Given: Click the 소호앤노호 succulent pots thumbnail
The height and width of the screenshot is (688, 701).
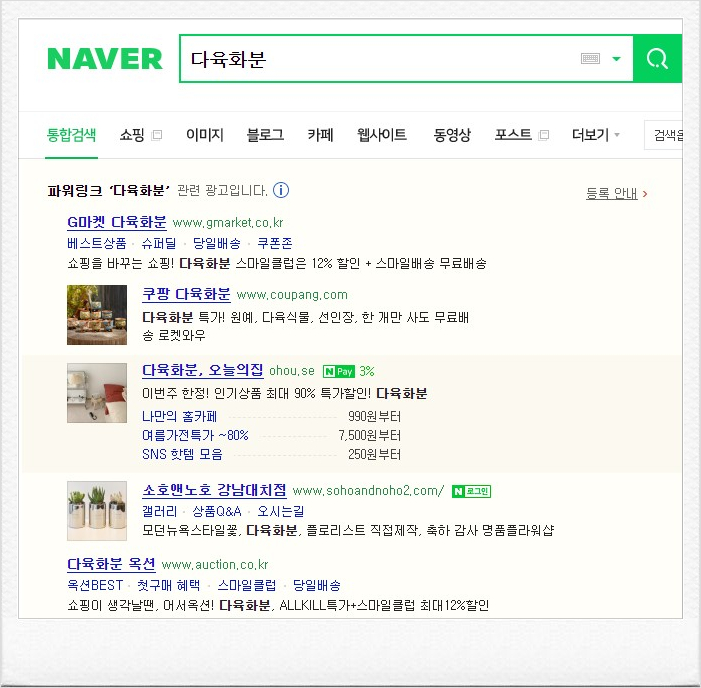Looking at the screenshot, I should click(97, 511).
